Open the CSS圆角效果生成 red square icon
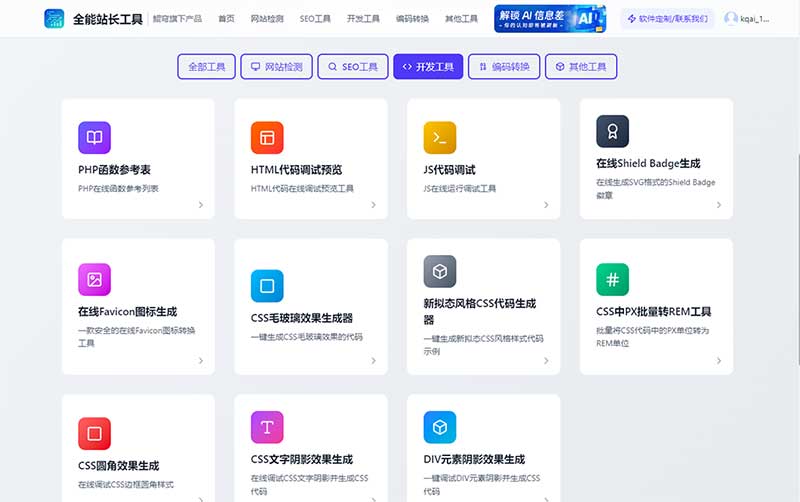800x502 pixels. (94, 434)
